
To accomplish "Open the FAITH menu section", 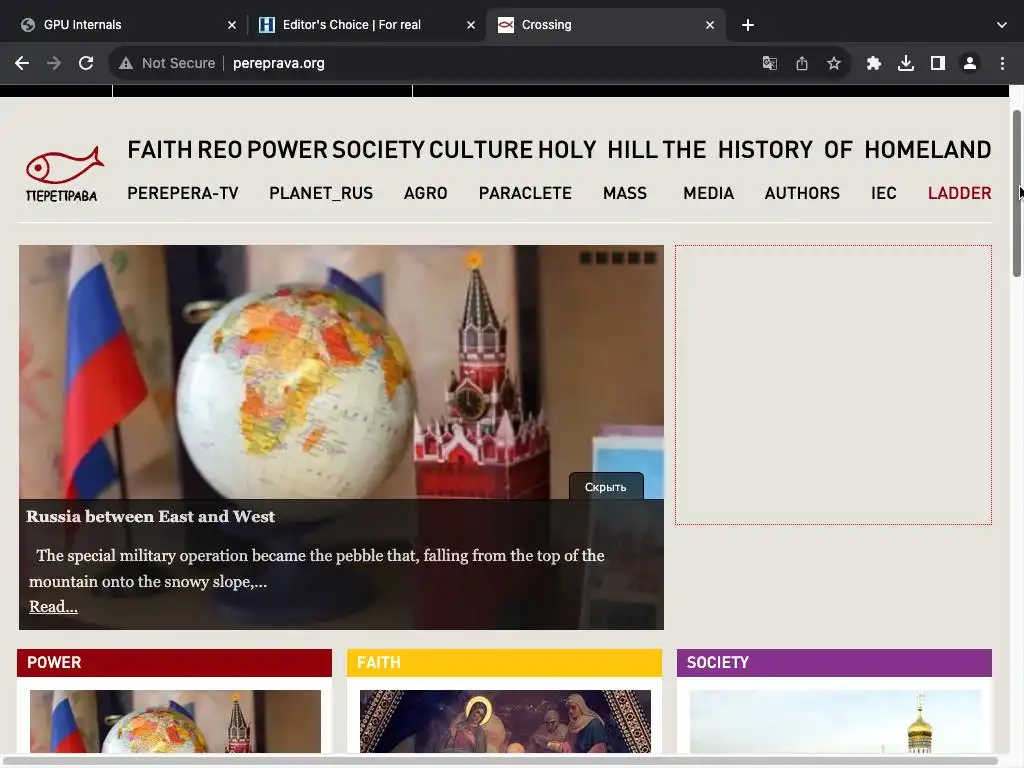I will point(160,150).
